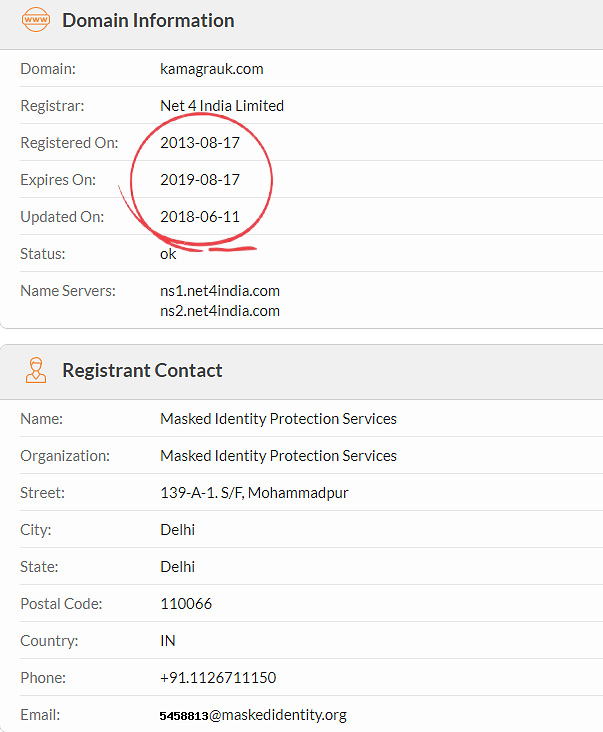Click the orange www globe icon
Viewport: 603px width, 732px height.
tap(35, 20)
